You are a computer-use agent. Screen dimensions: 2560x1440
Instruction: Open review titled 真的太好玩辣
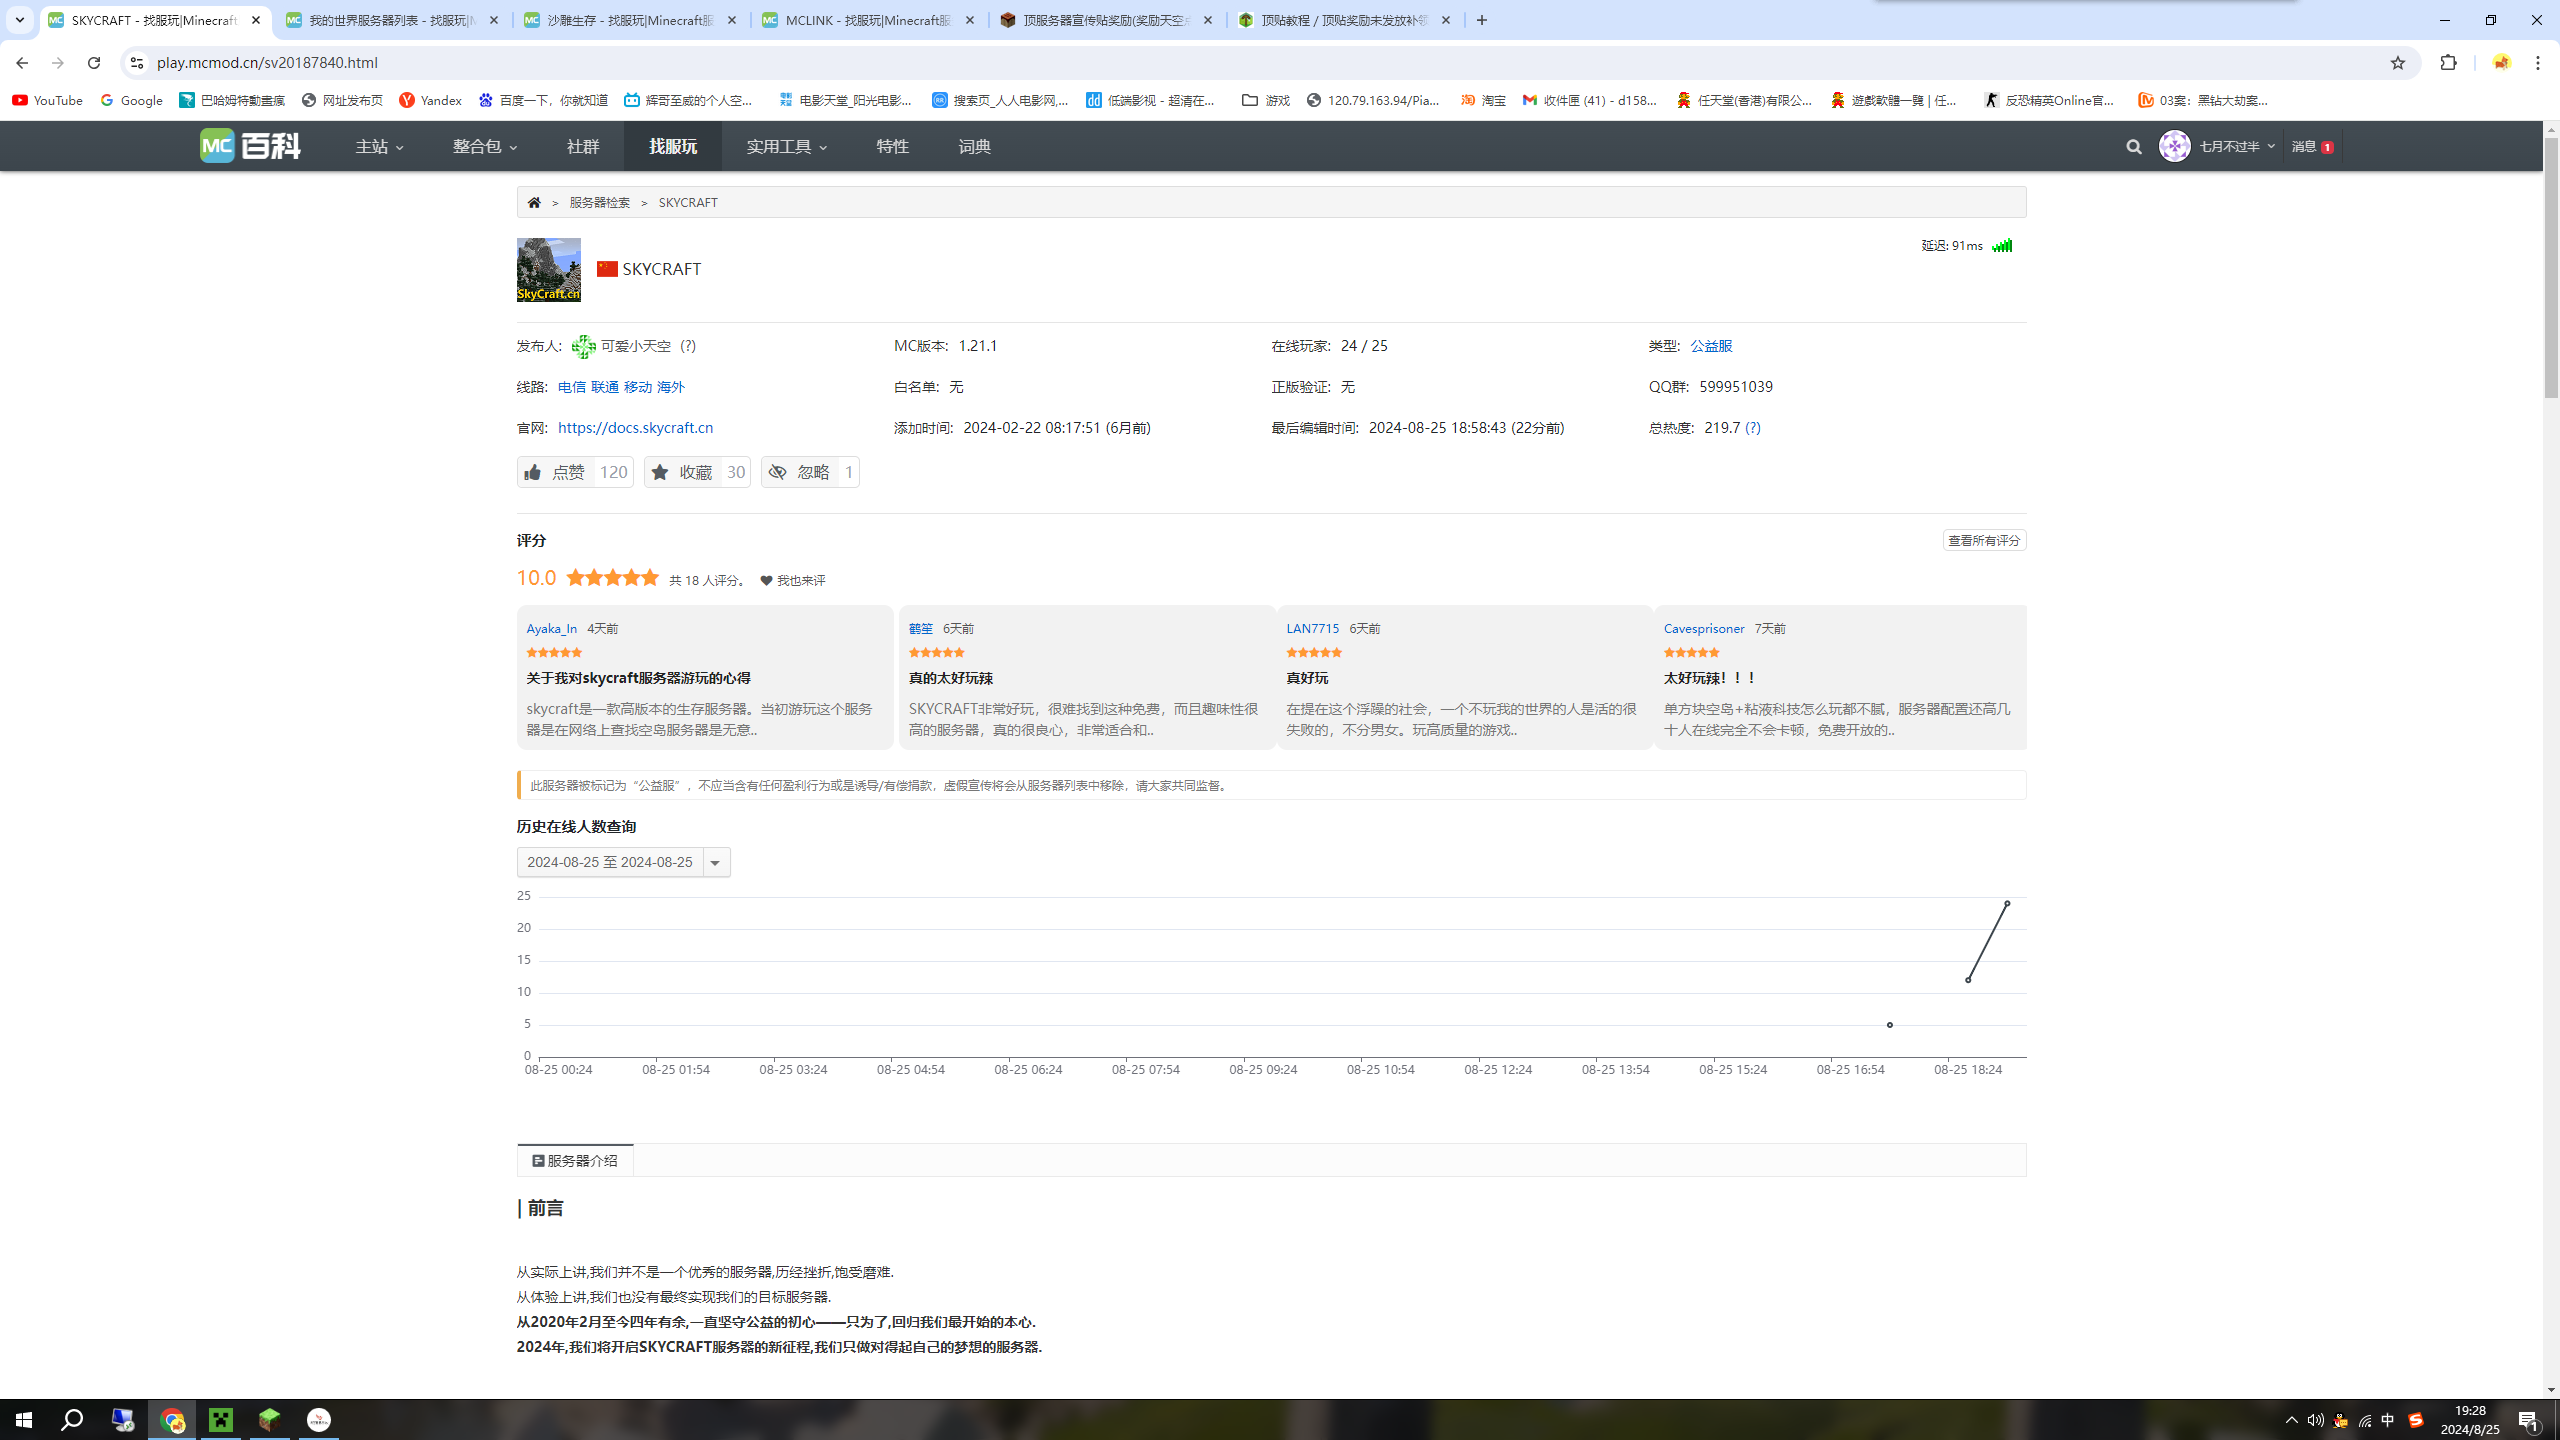[x=950, y=678]
